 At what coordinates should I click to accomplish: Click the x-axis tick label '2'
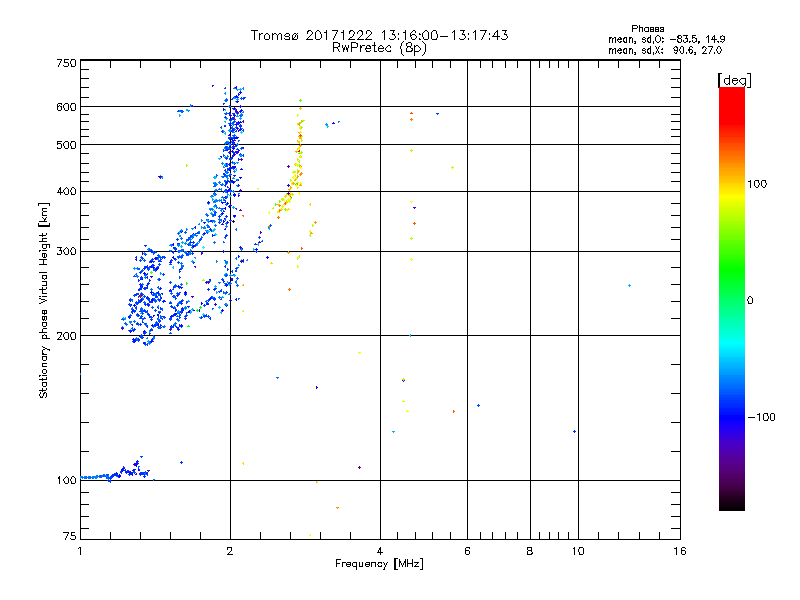point(230,551)
